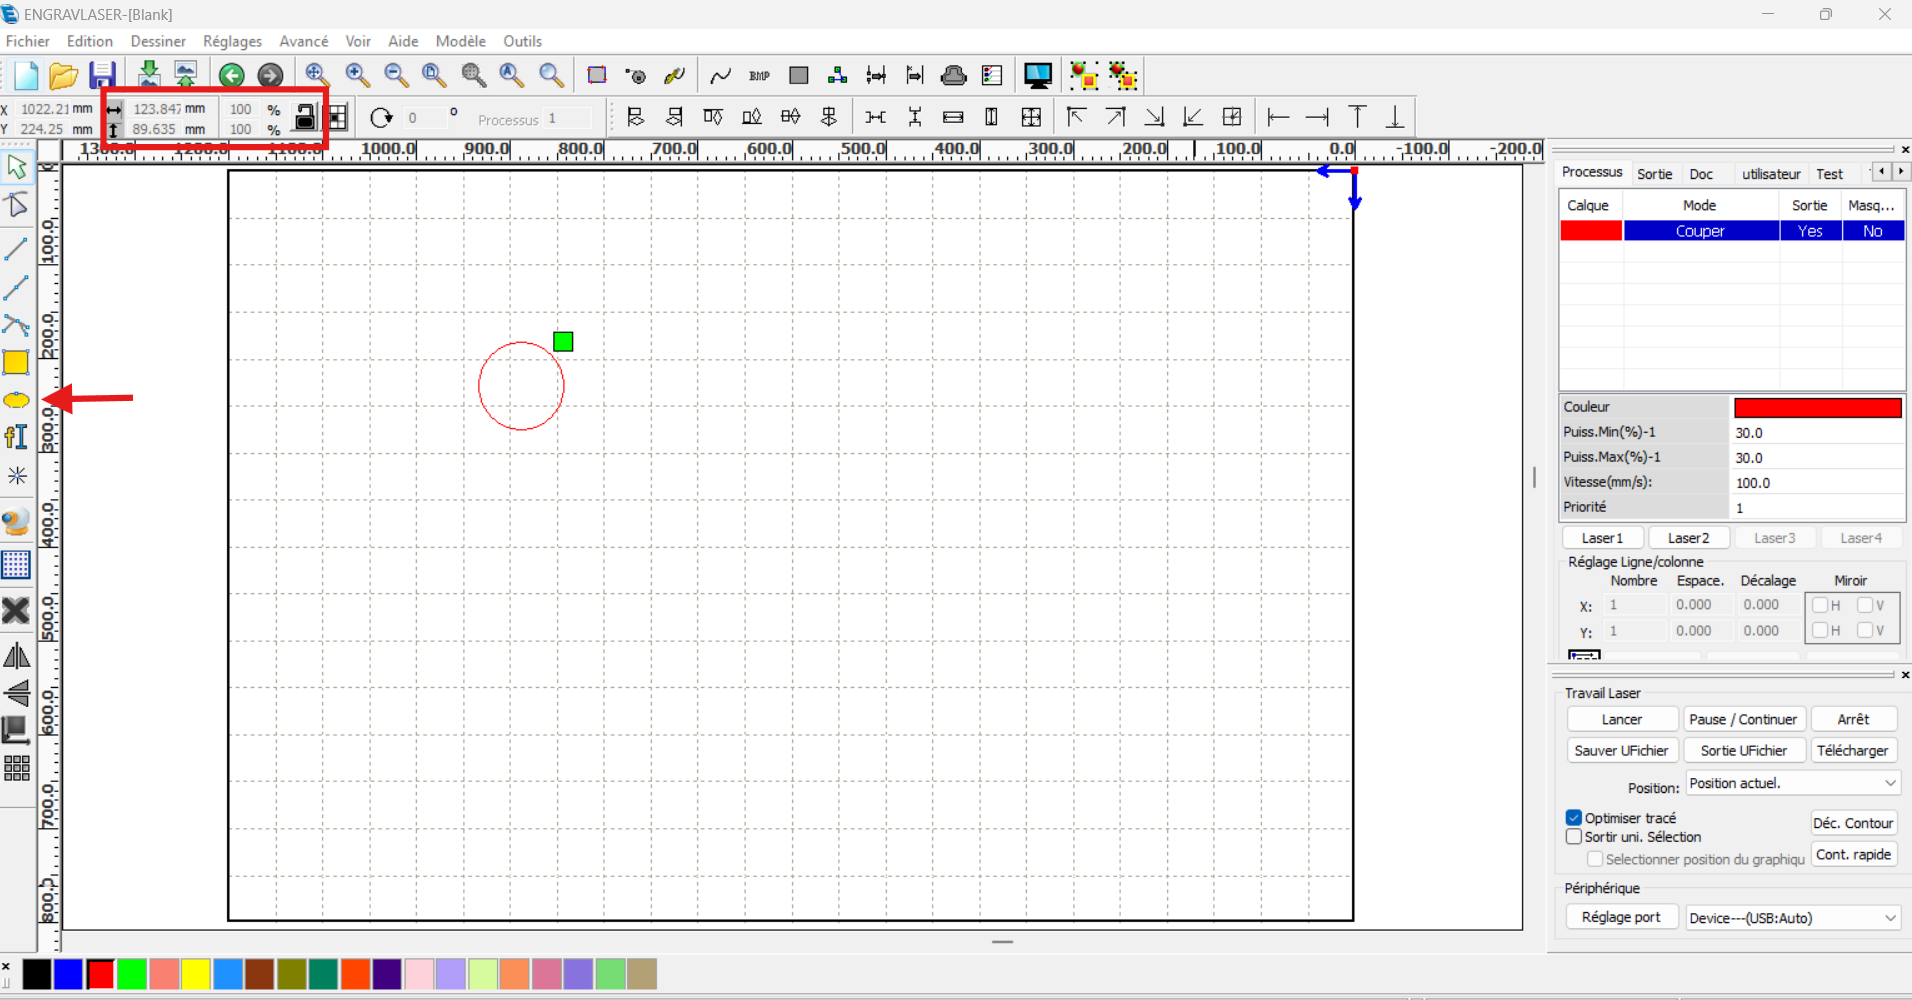Click the Puiss.Max value field

click(x=1817, y=457)
